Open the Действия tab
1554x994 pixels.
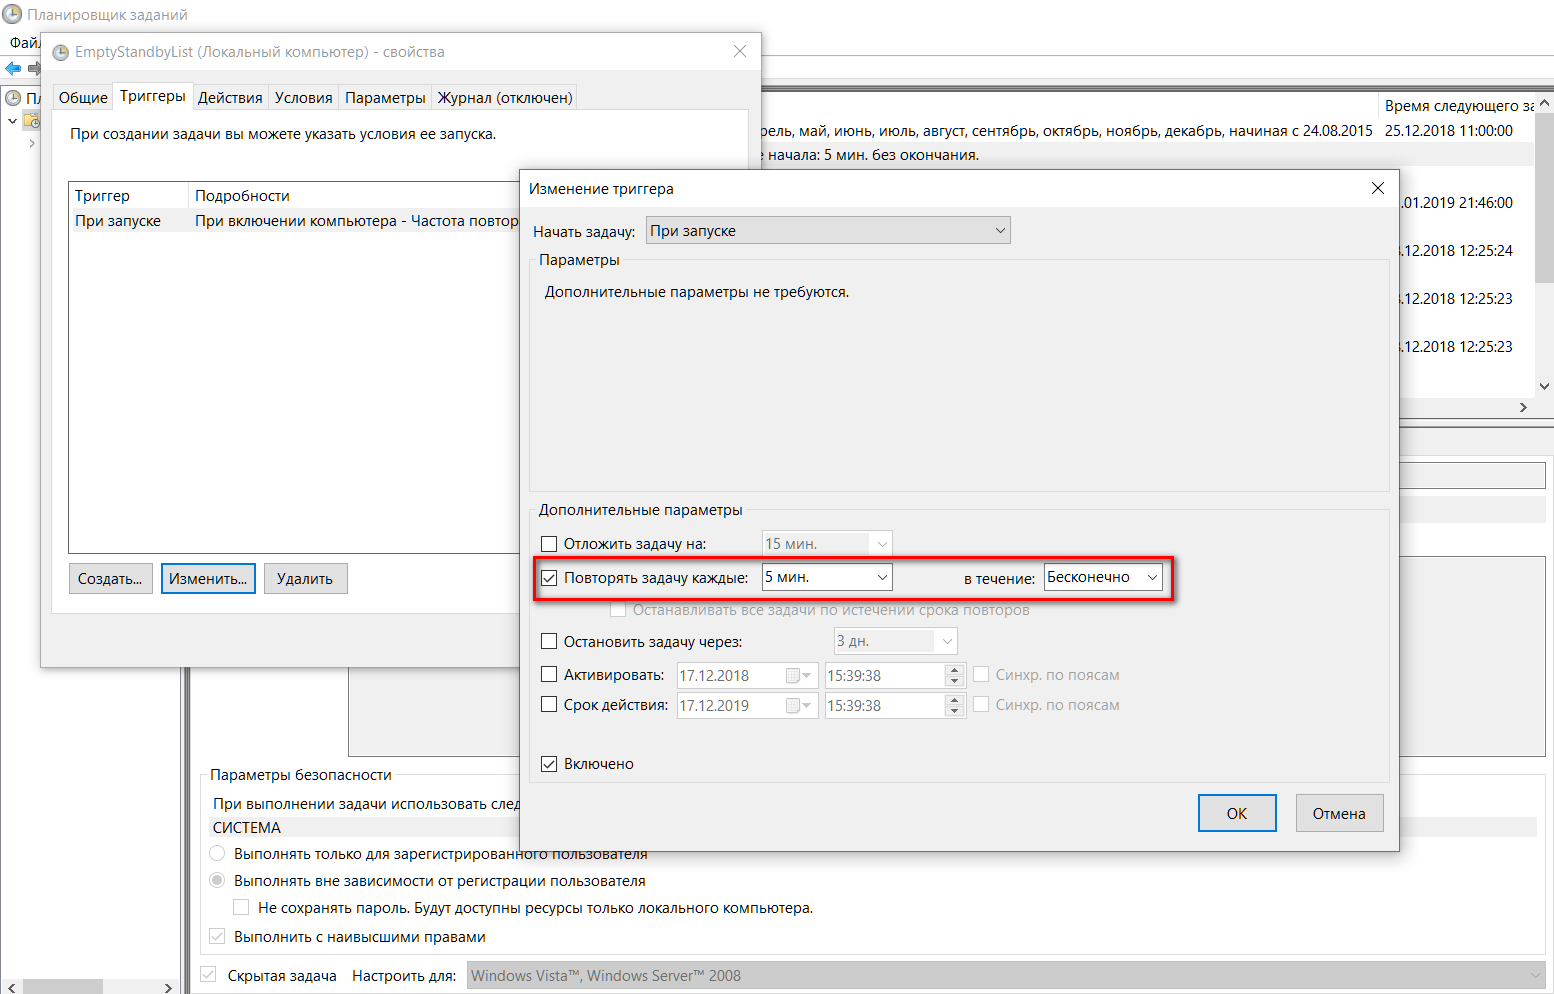tap(230, 97)
